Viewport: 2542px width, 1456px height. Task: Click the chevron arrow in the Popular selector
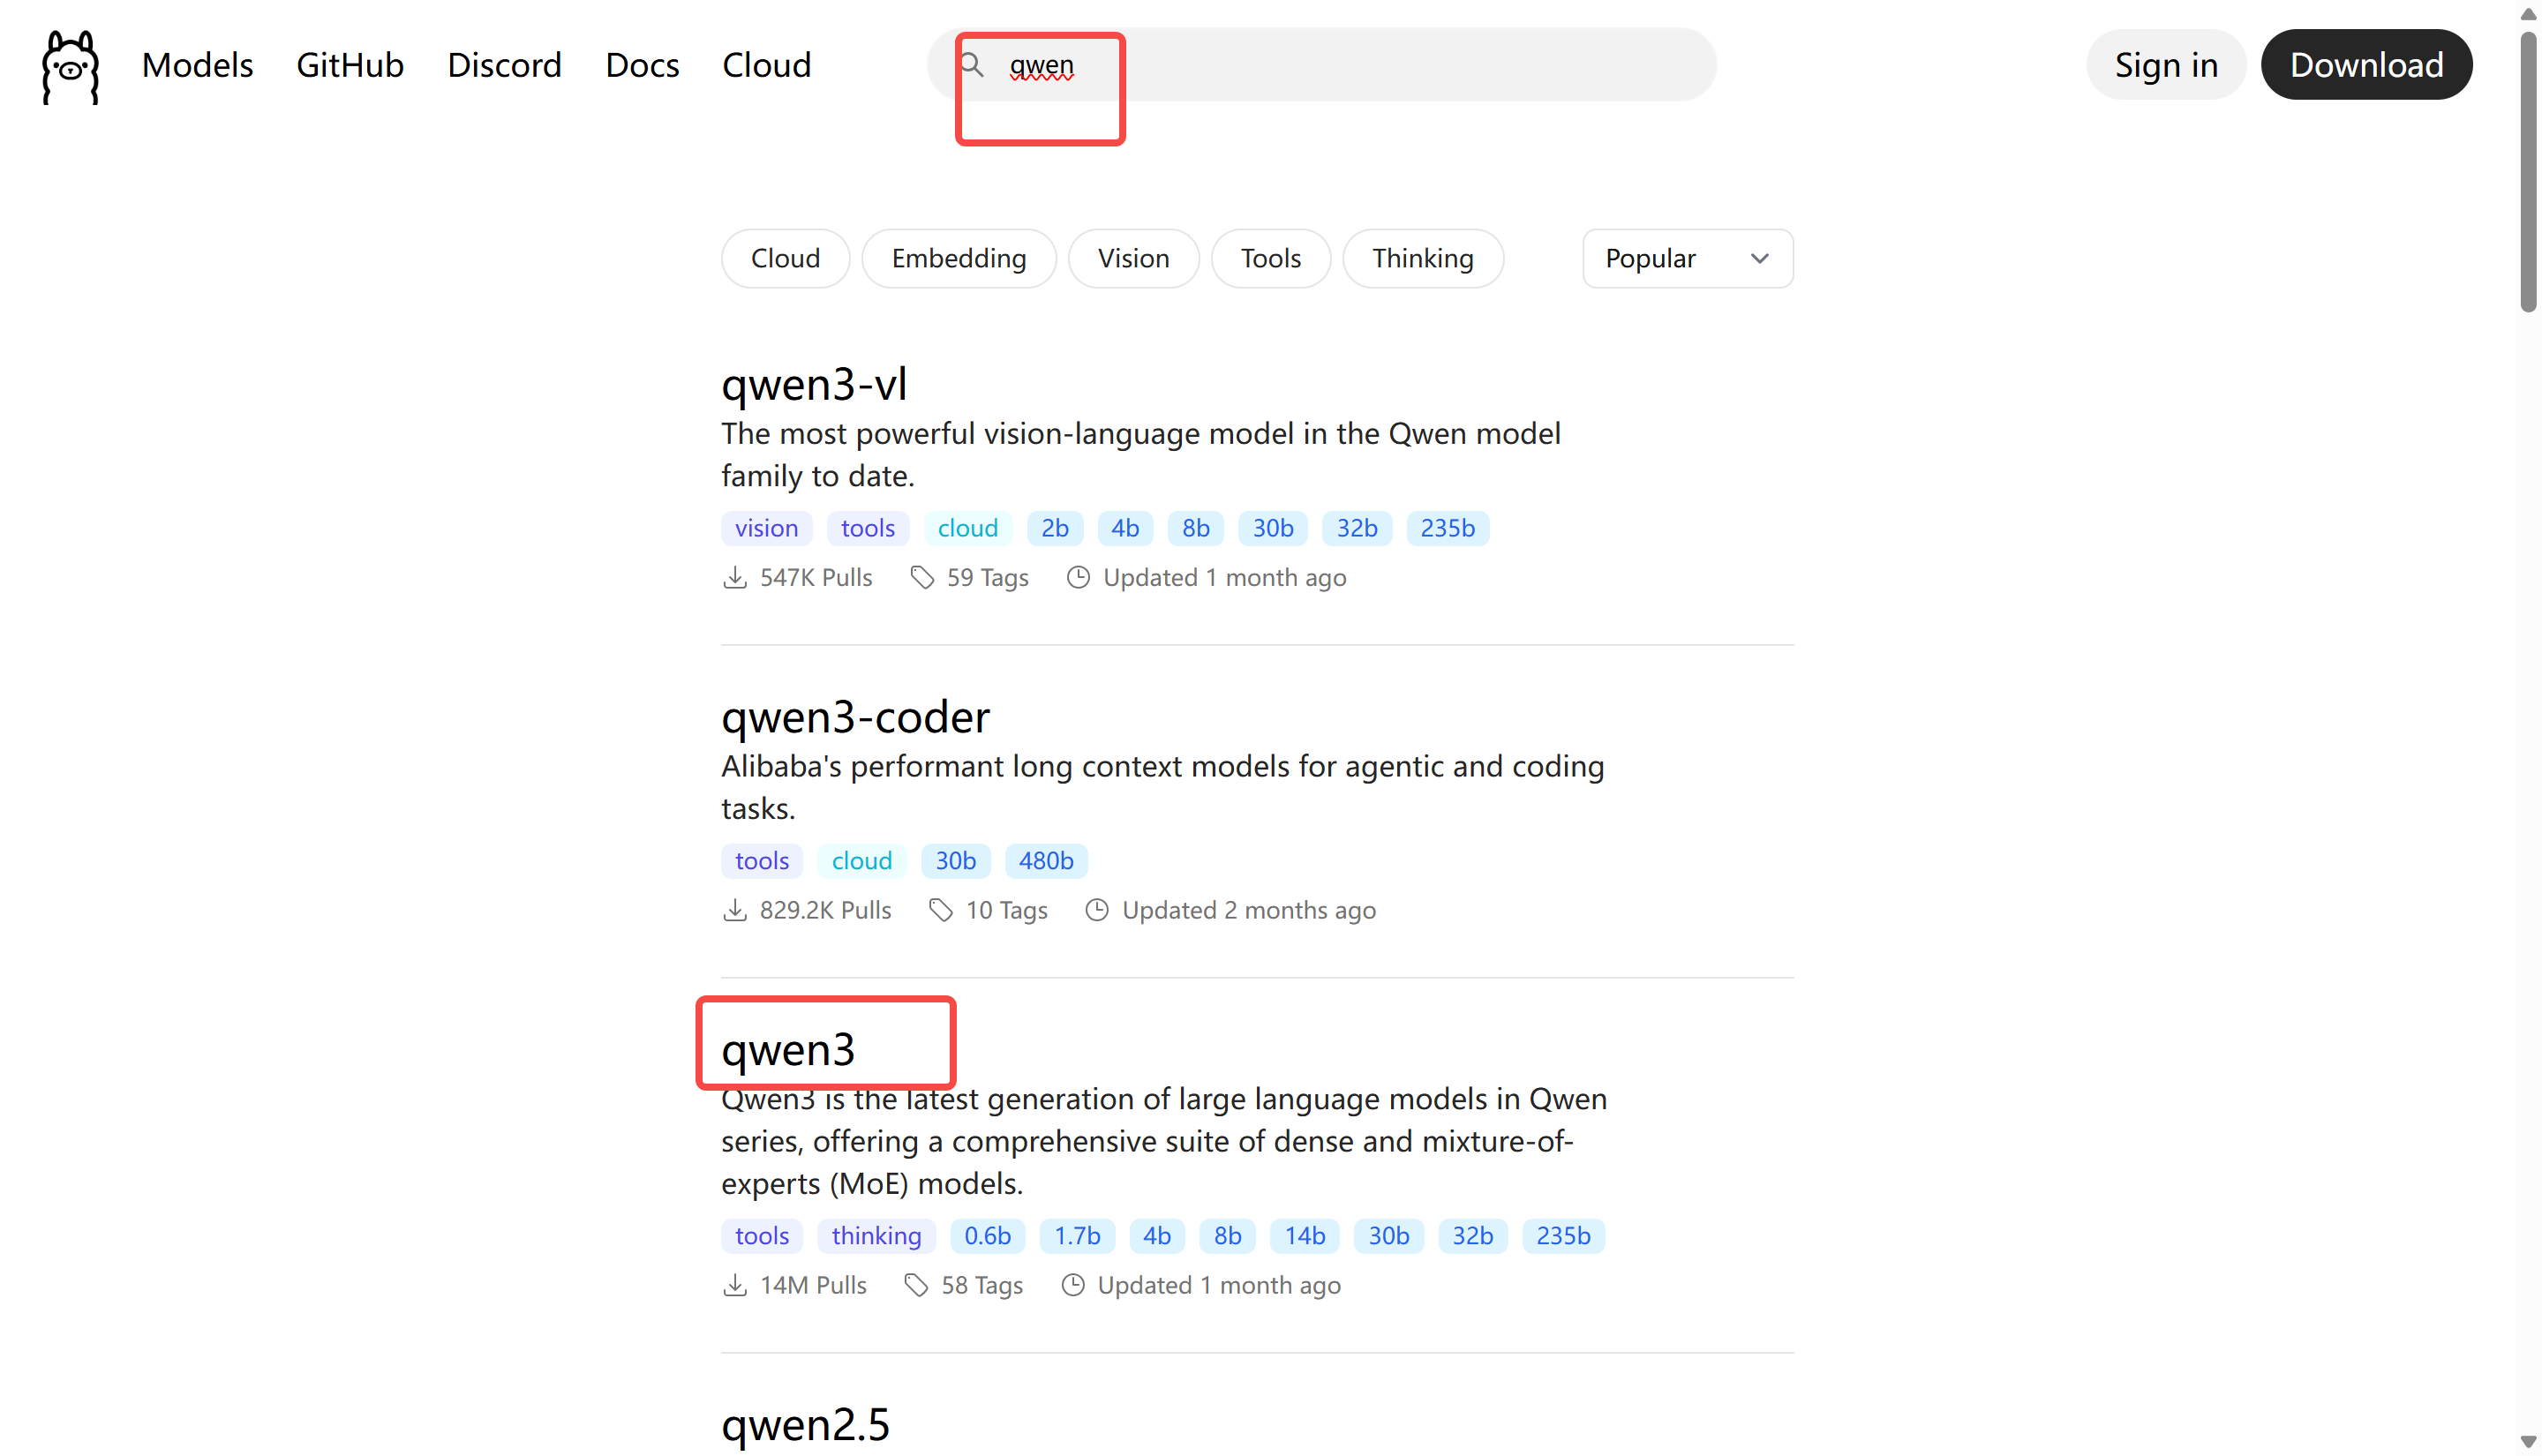click(1759, 258)
